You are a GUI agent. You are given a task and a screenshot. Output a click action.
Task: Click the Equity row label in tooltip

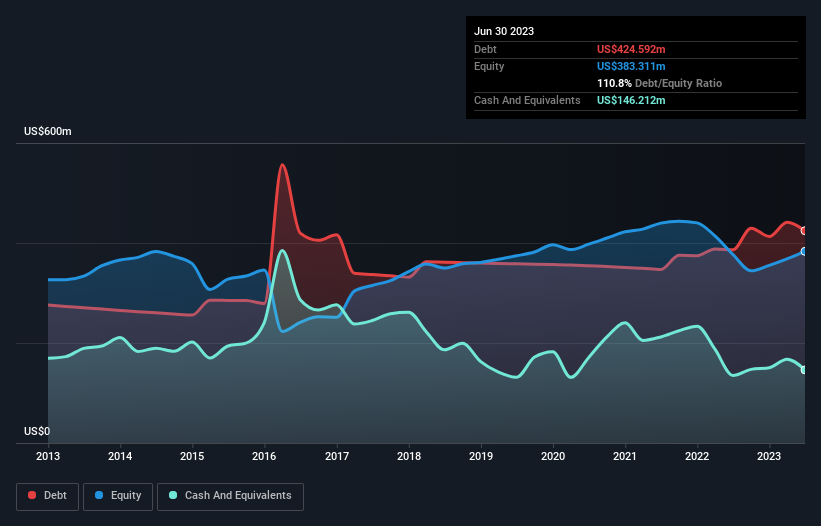[x=489, y=66]
